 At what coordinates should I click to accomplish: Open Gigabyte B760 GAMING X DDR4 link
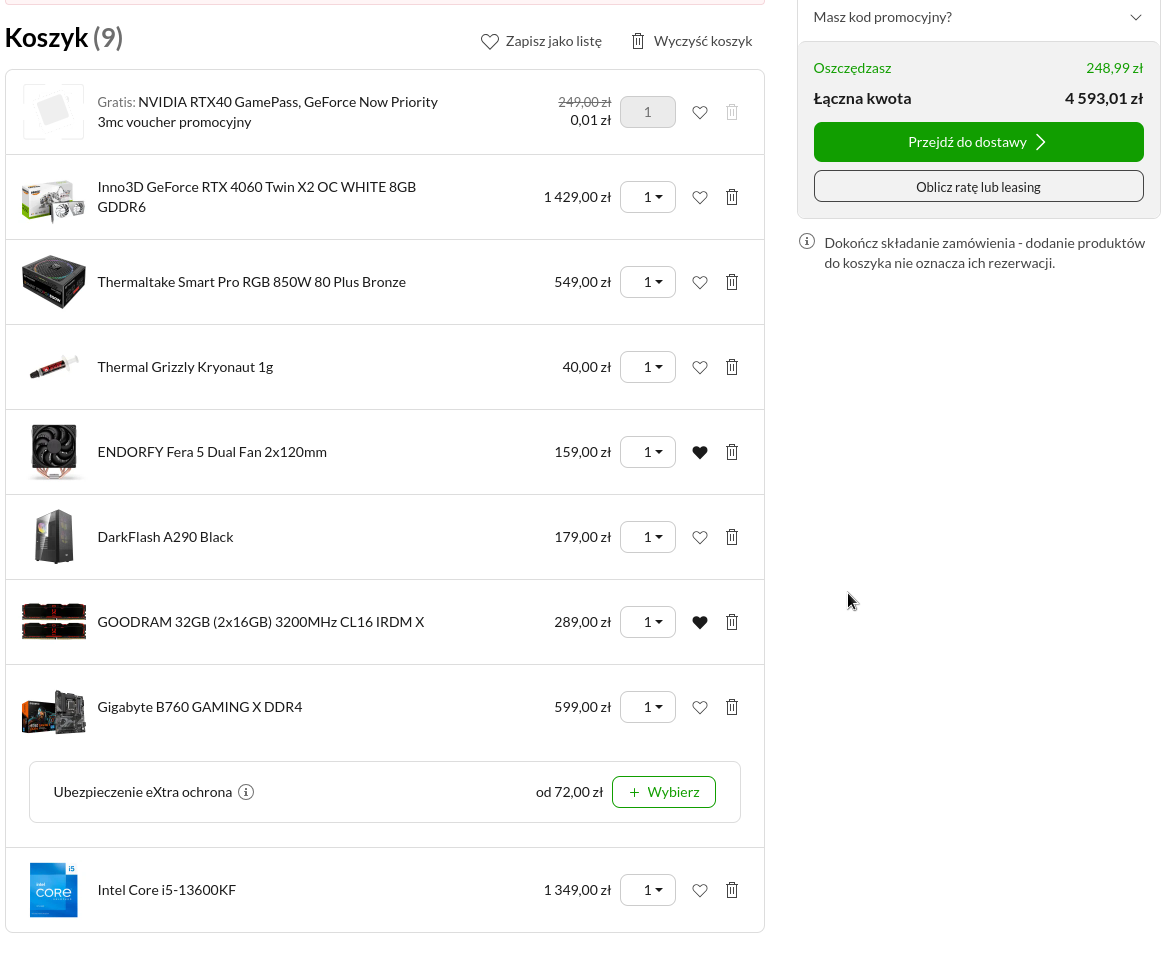point(200,707)
